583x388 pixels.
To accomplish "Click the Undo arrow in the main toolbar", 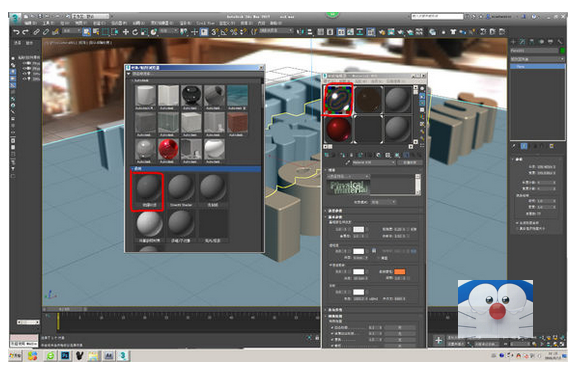I will (x=16, y=32).
